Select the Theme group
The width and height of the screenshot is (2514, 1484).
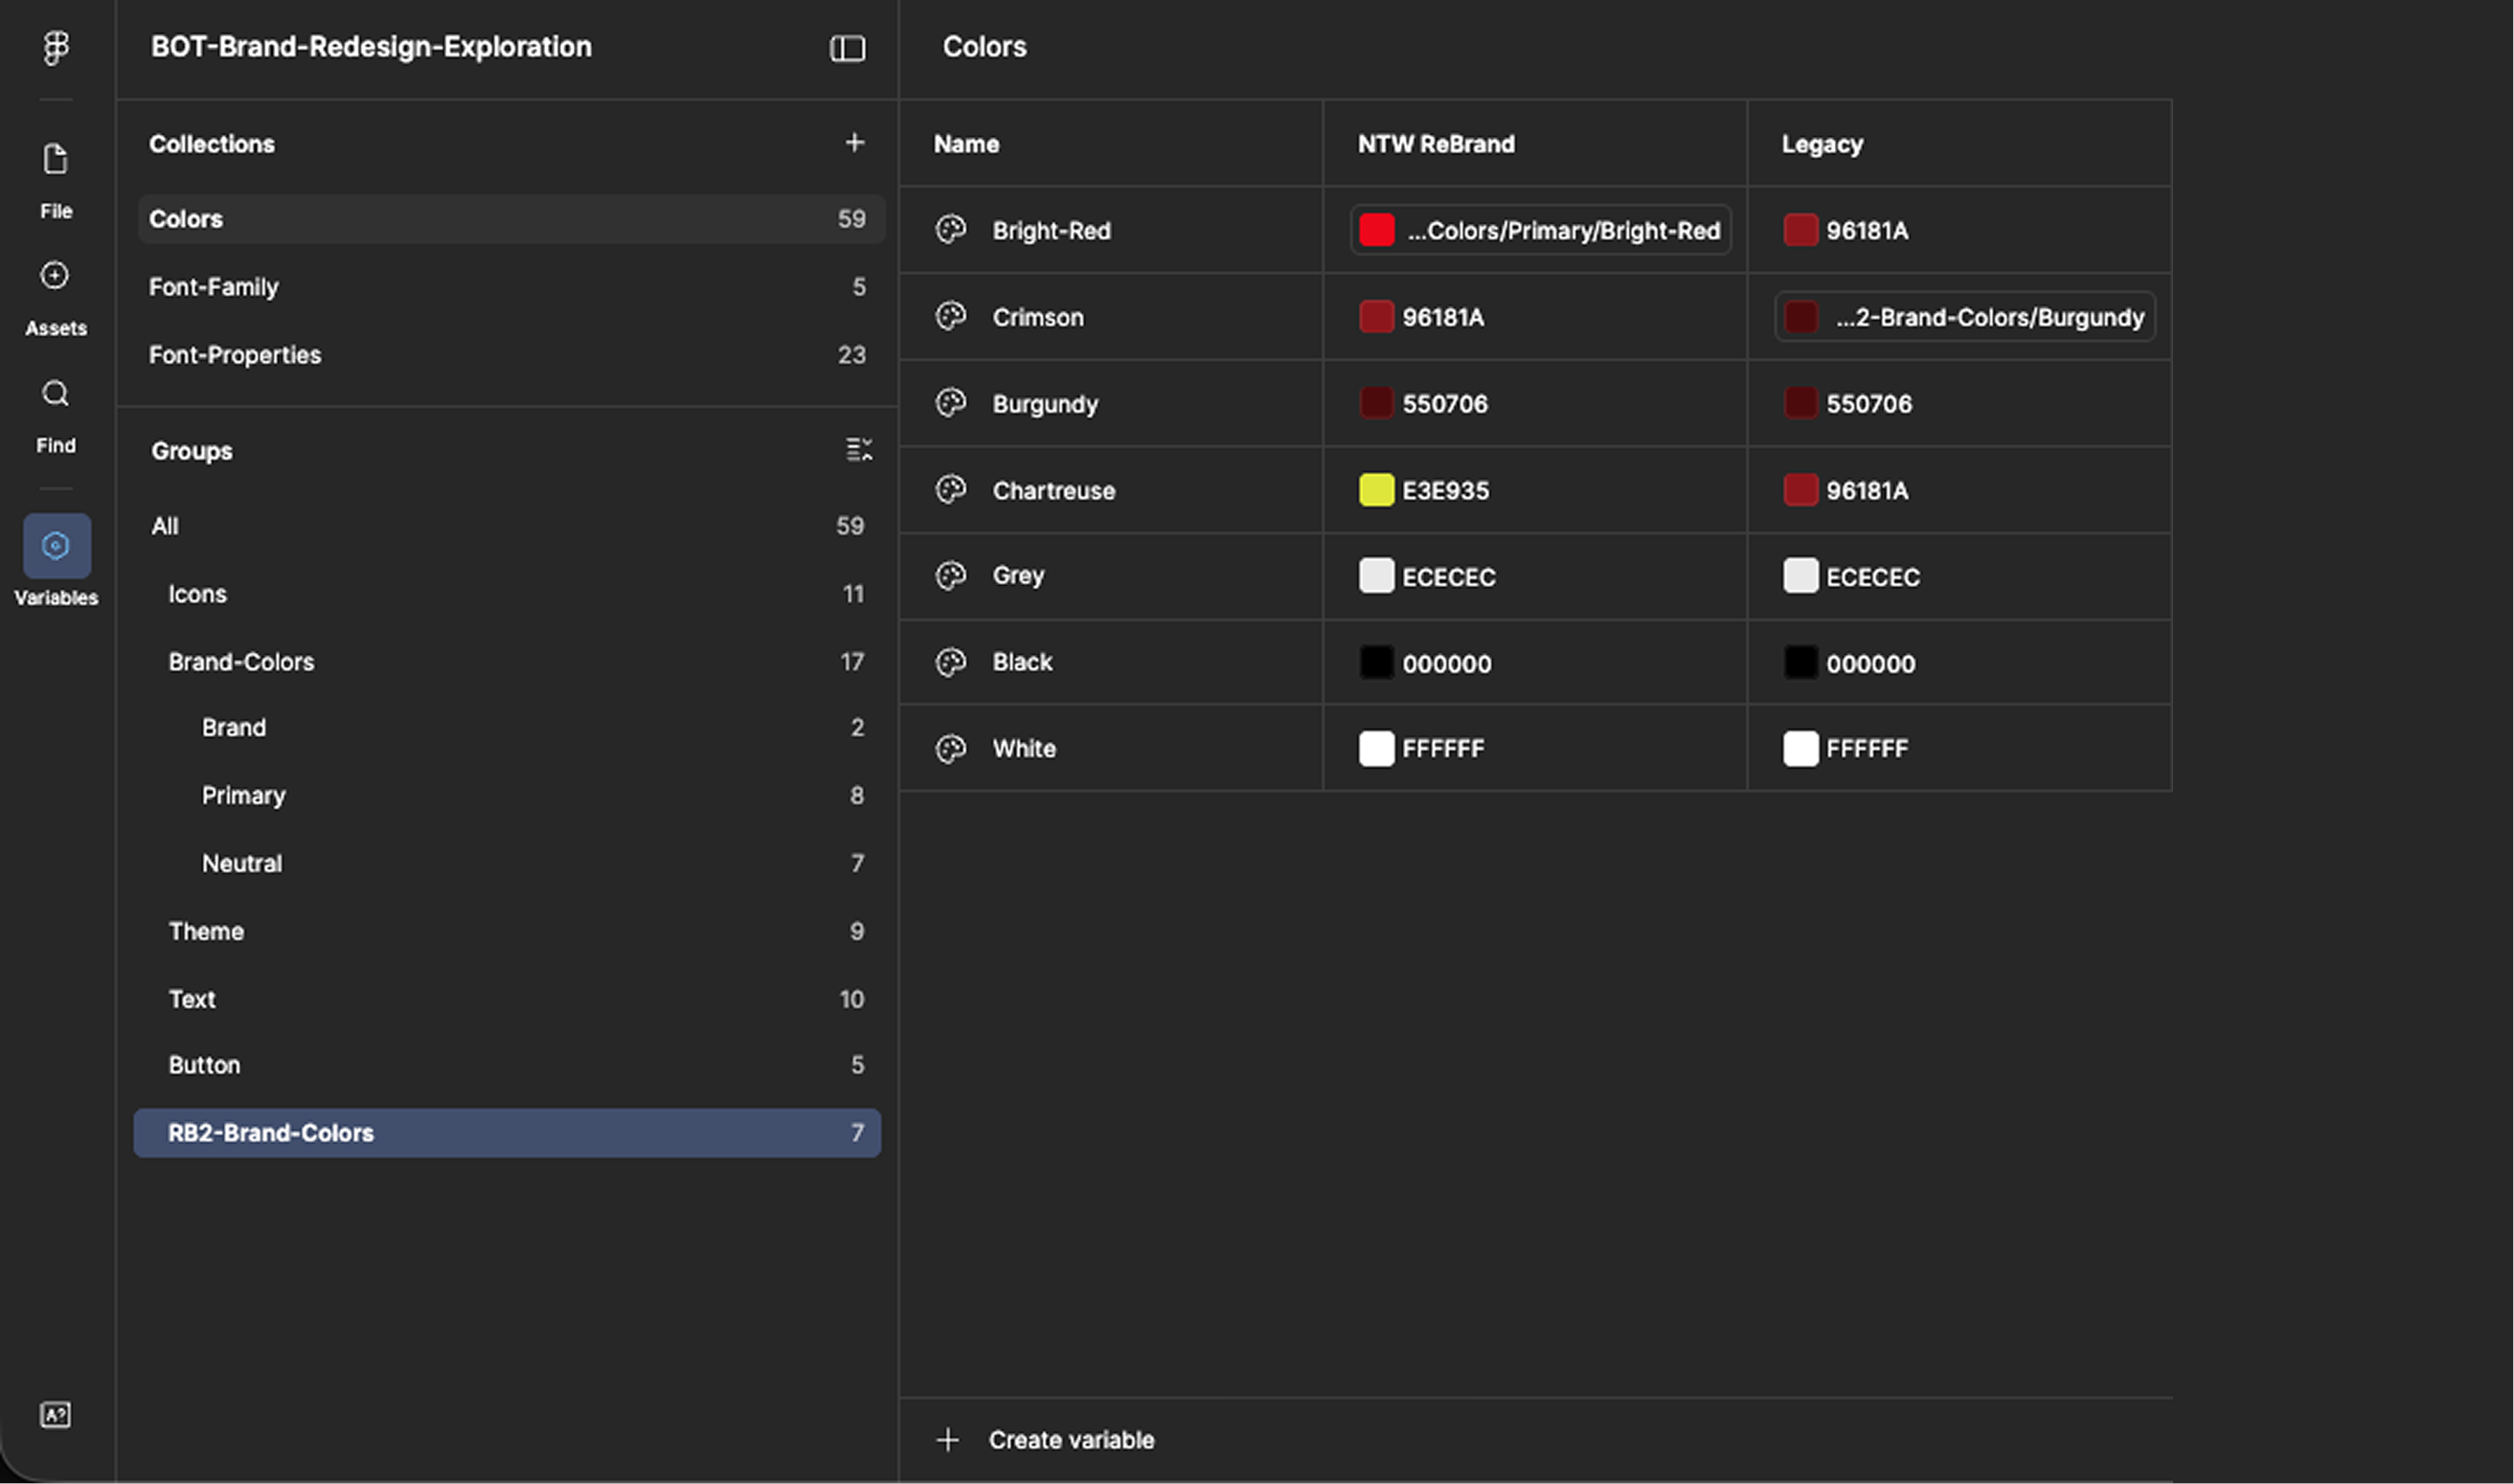coord(206,932)
